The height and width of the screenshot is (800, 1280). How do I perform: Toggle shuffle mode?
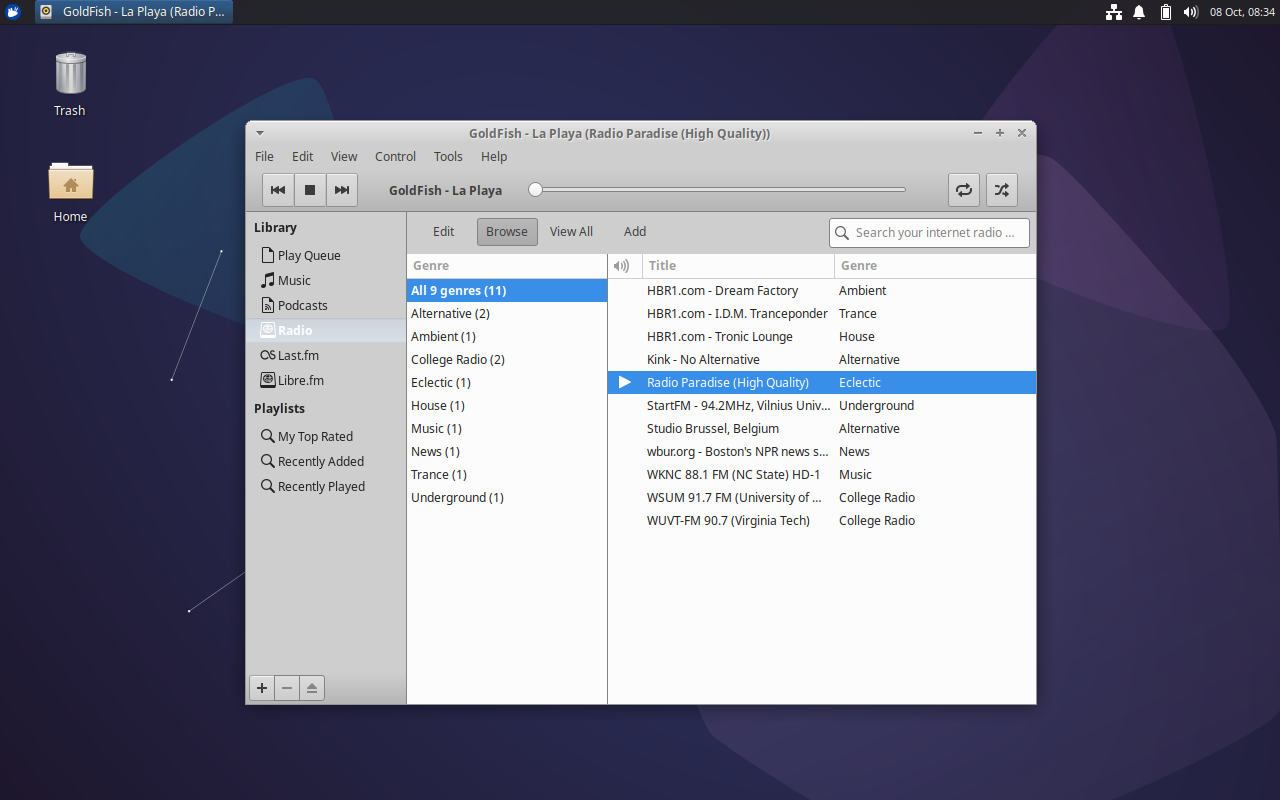click(x=1002, y=190)
